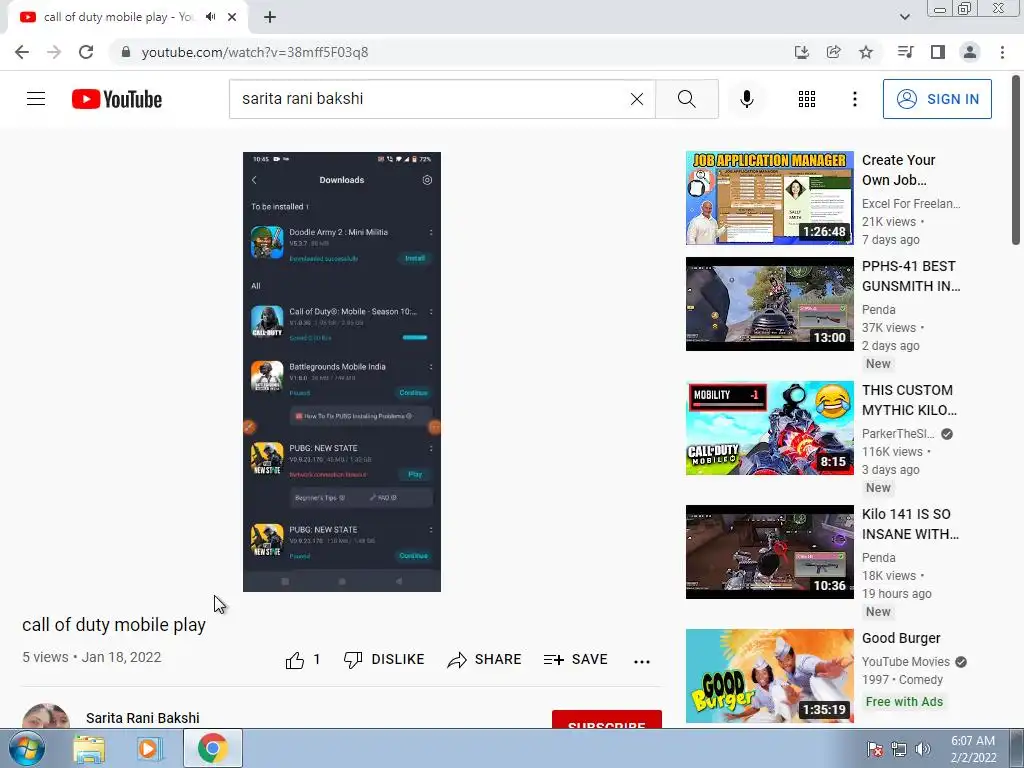Image resolution: width=1024 pixels, height=768 pixels.
Task: Open Windows Media Player from taskbar
Action: pyautogui.click(x=149, y=749)
